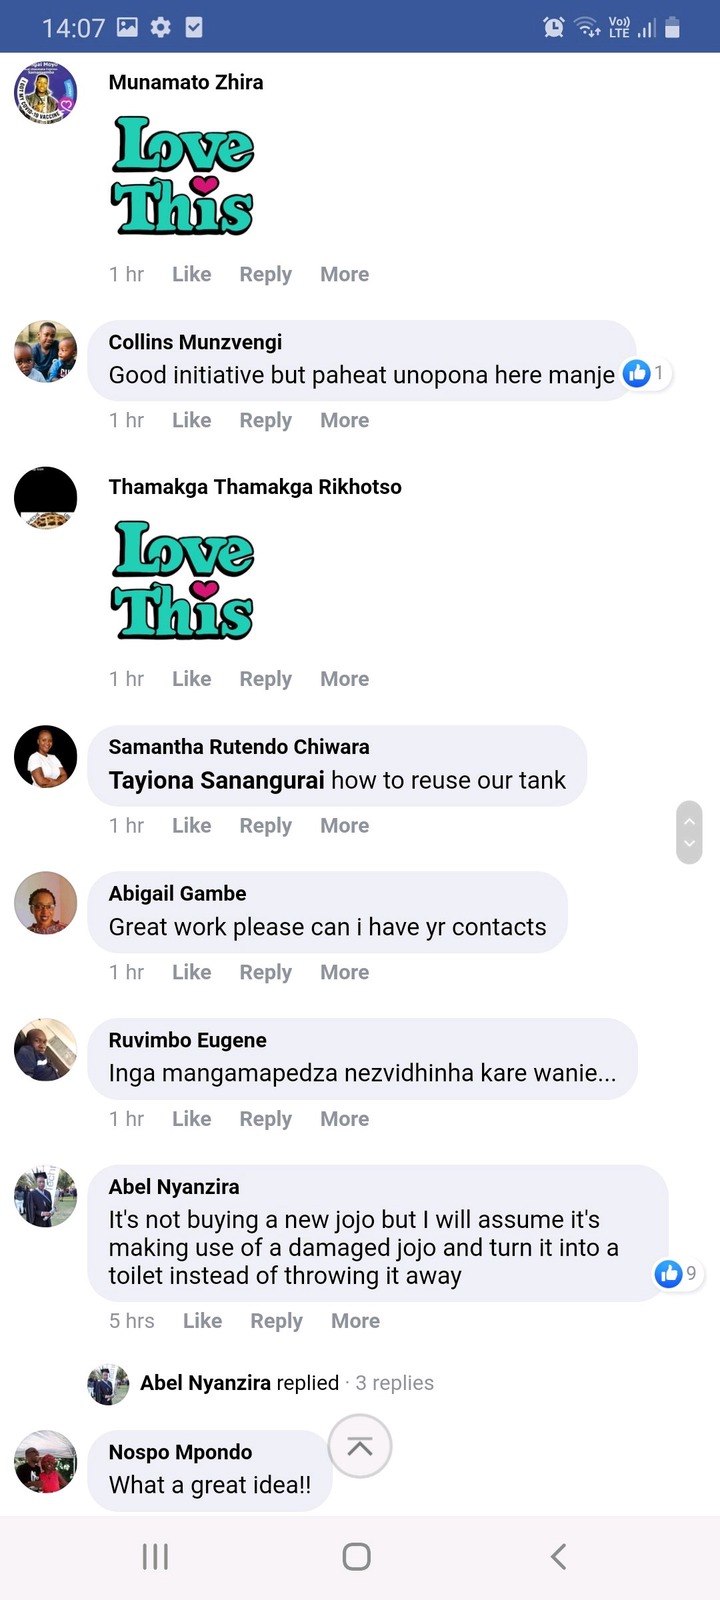Open the like reaction count on Collins Munzvengi's comment
This screenshot has width=720, height=1600.
646,374
